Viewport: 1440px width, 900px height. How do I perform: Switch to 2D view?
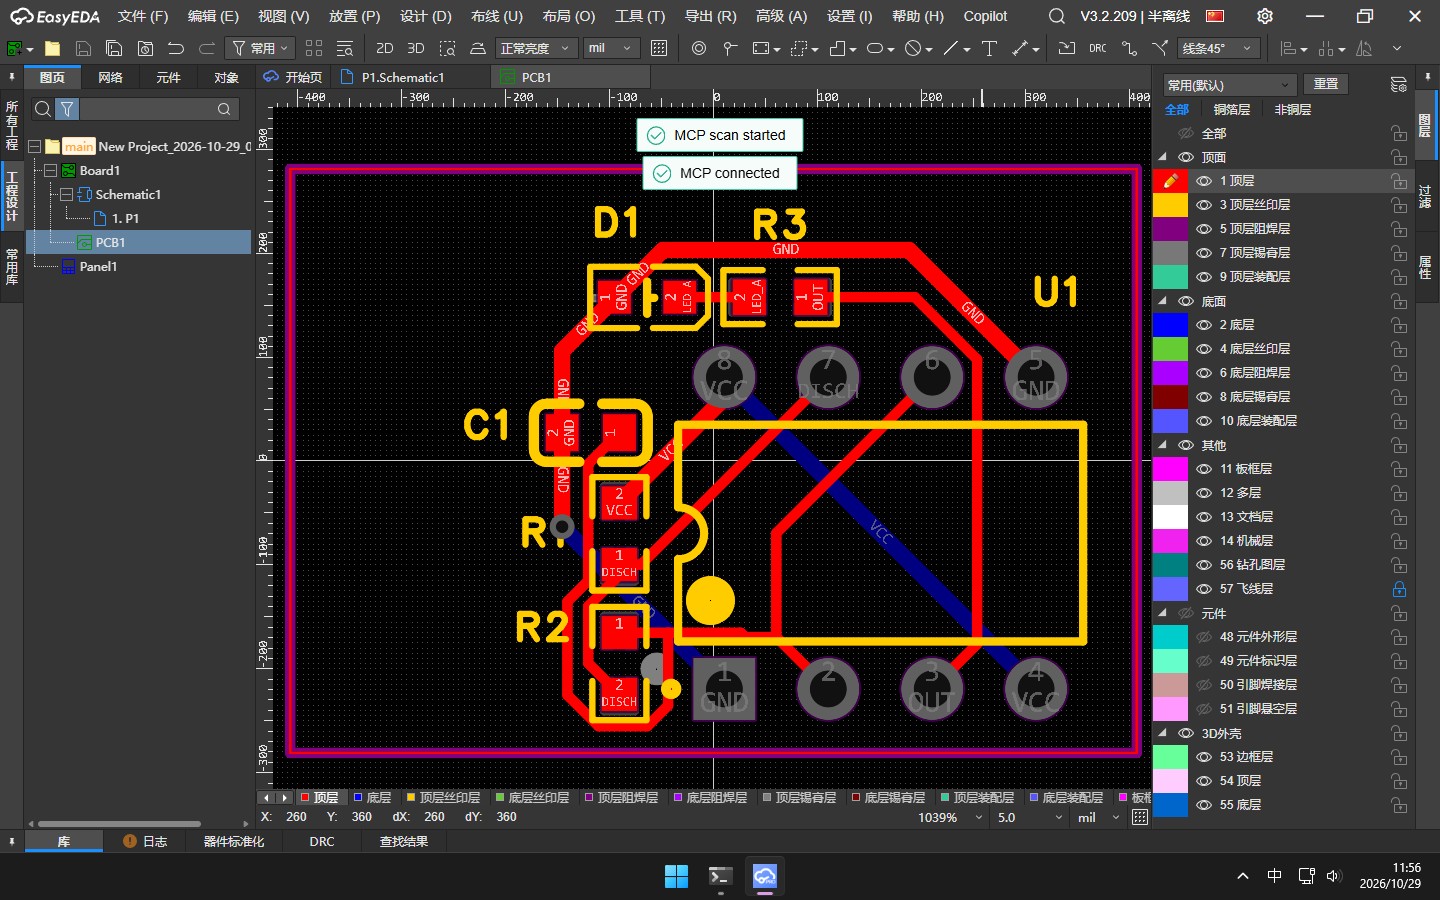(384, 48)
